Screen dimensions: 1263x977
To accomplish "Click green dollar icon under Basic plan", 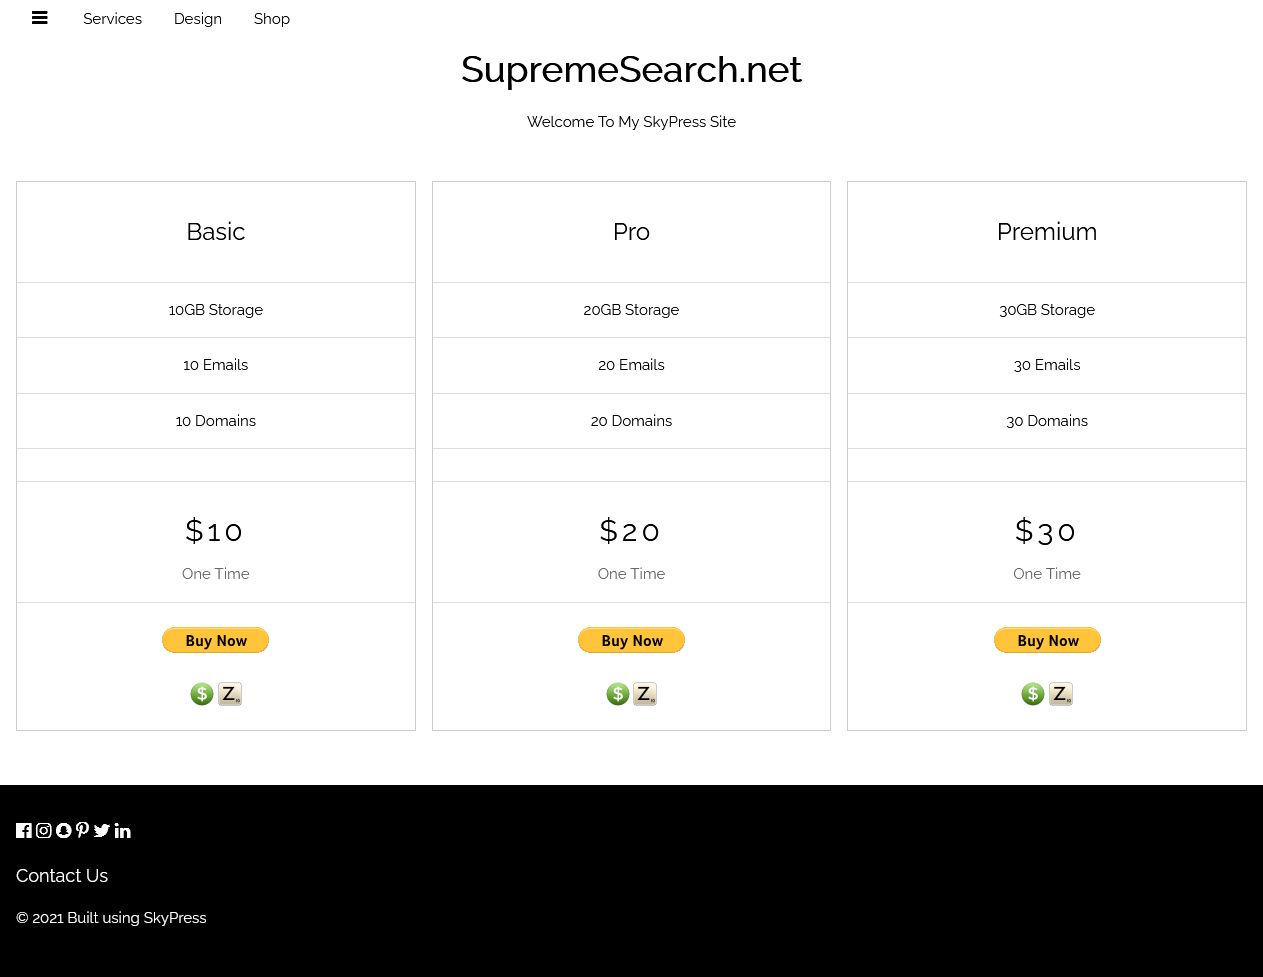I will tap(202, 694).
